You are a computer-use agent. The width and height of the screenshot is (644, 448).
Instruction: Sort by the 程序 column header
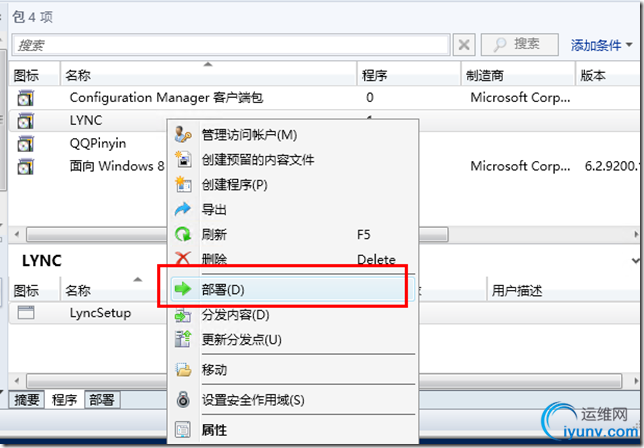(x=409, y=75)
